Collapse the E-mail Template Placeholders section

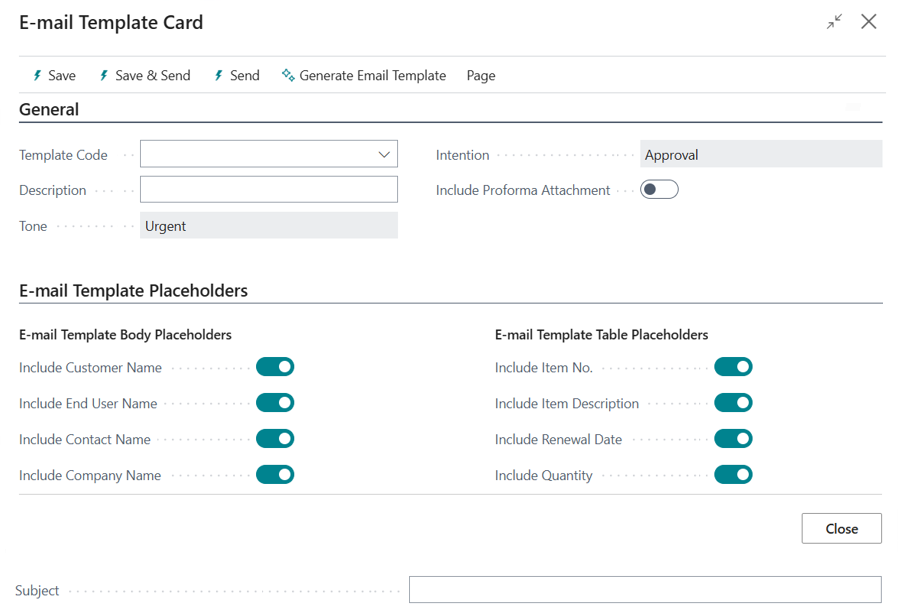coord(133,290)
